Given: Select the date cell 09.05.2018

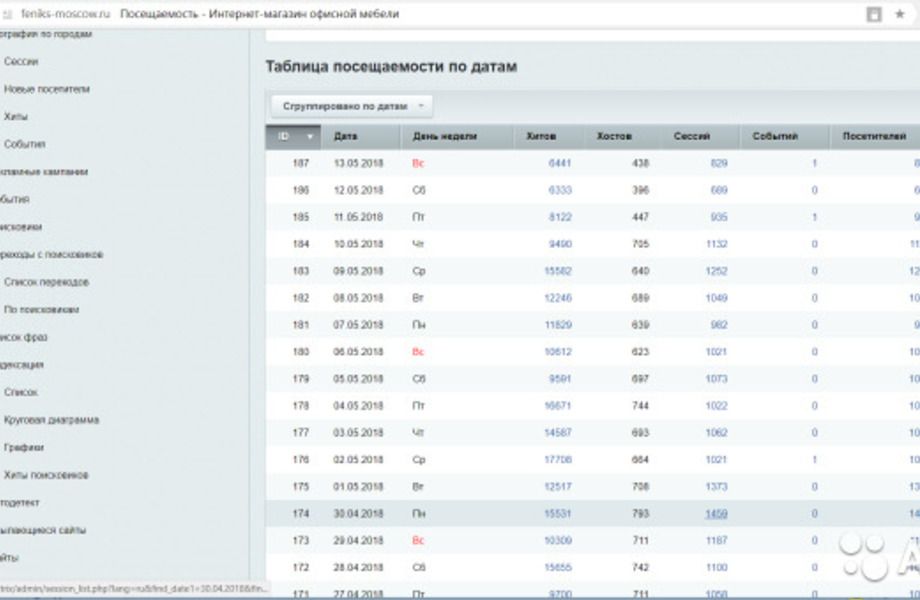Looking at the screenshot, I should pyautogui.click(x=358, y=271).
